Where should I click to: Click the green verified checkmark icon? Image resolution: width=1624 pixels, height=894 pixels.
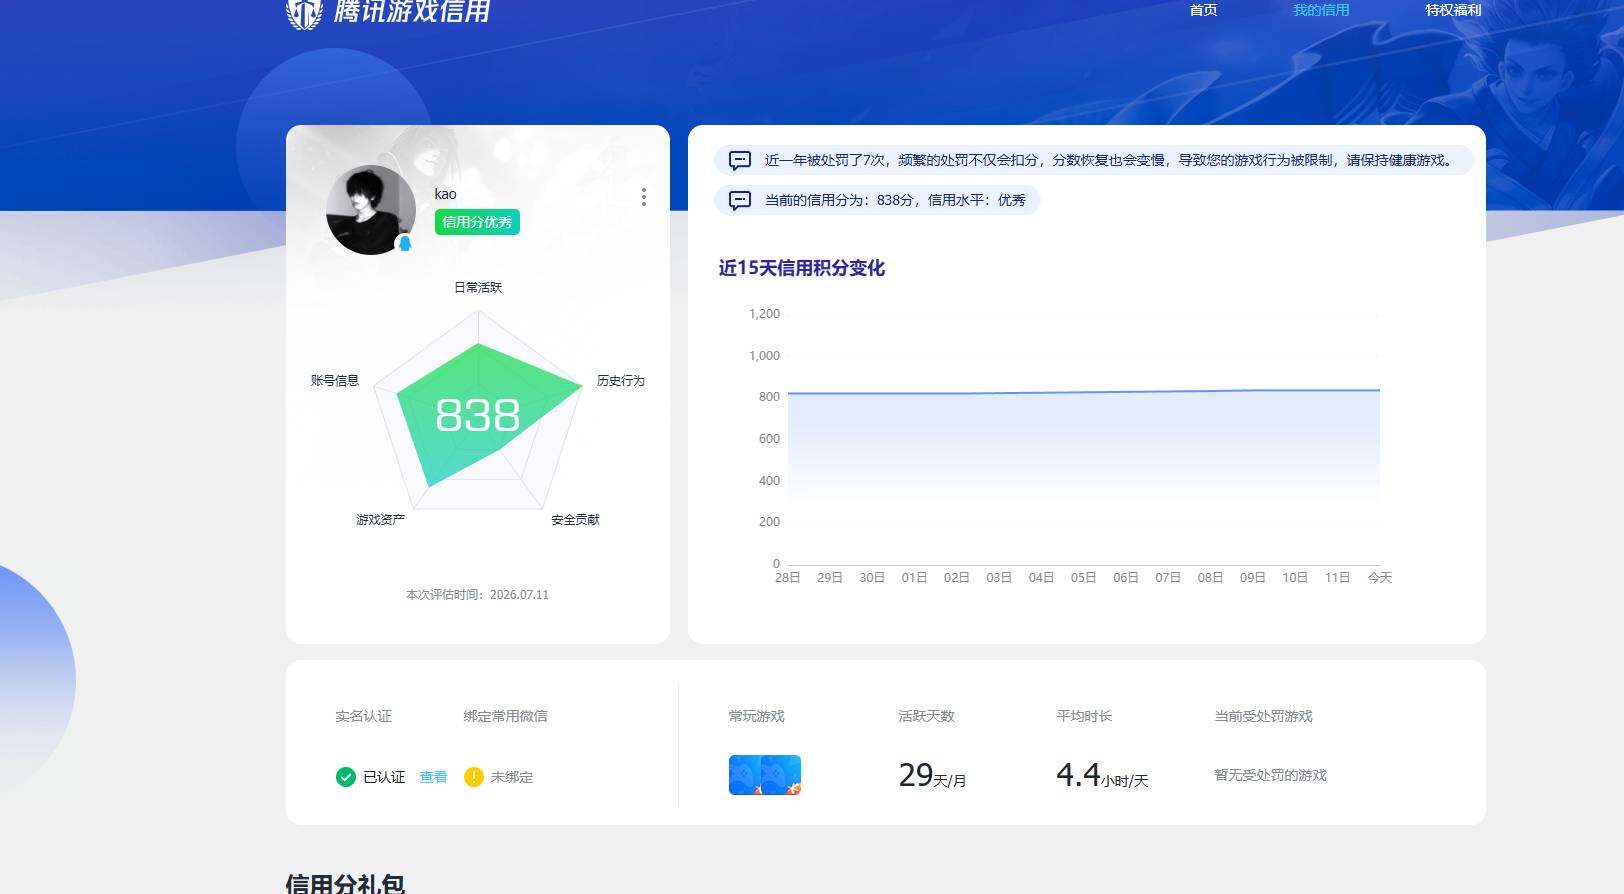pyautogui.click(x=346, y=777)
